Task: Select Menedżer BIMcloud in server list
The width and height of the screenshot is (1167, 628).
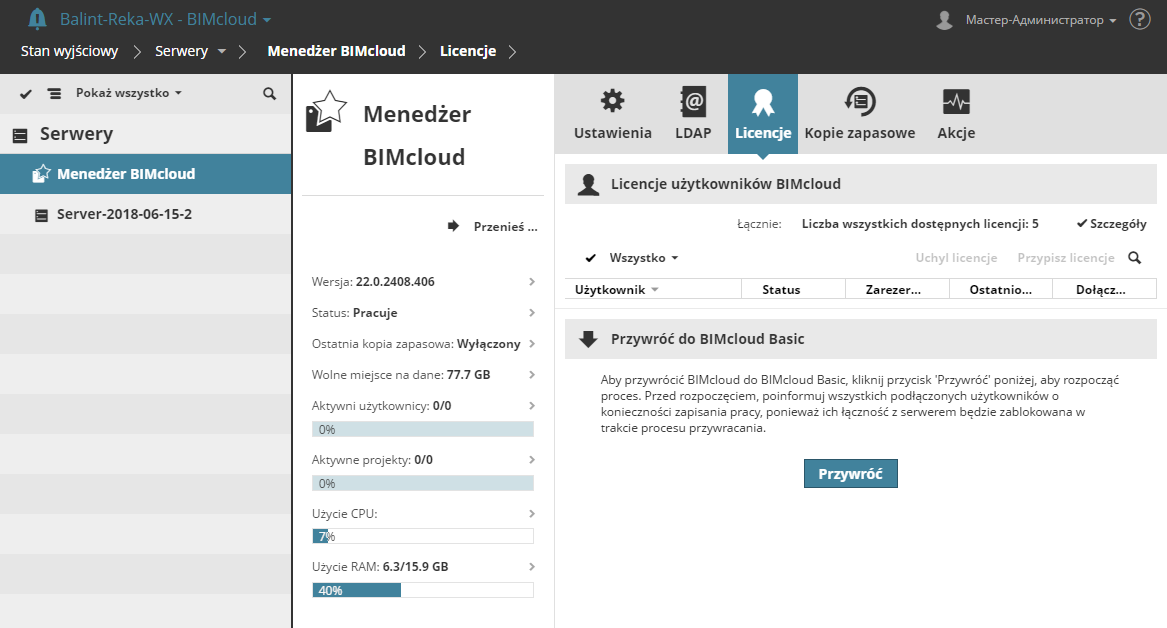Action: 145,174
